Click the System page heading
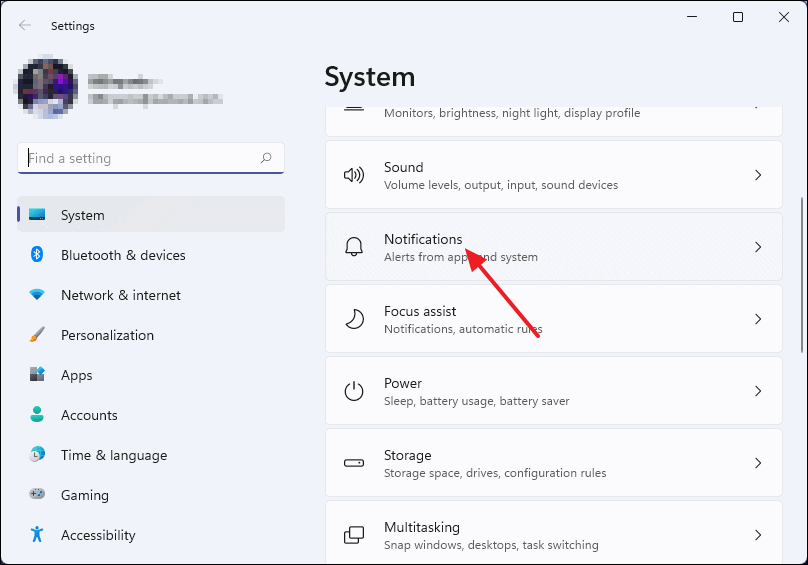 [x=369, y=77]
